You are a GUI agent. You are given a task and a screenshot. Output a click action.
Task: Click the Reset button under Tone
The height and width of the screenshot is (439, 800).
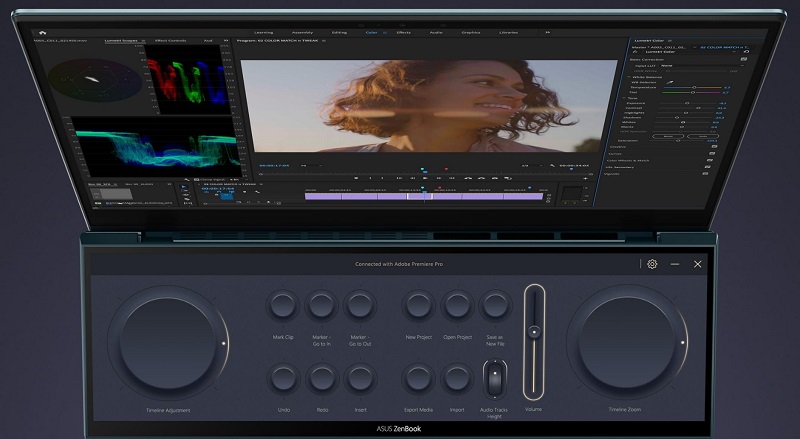click(668, 136)
